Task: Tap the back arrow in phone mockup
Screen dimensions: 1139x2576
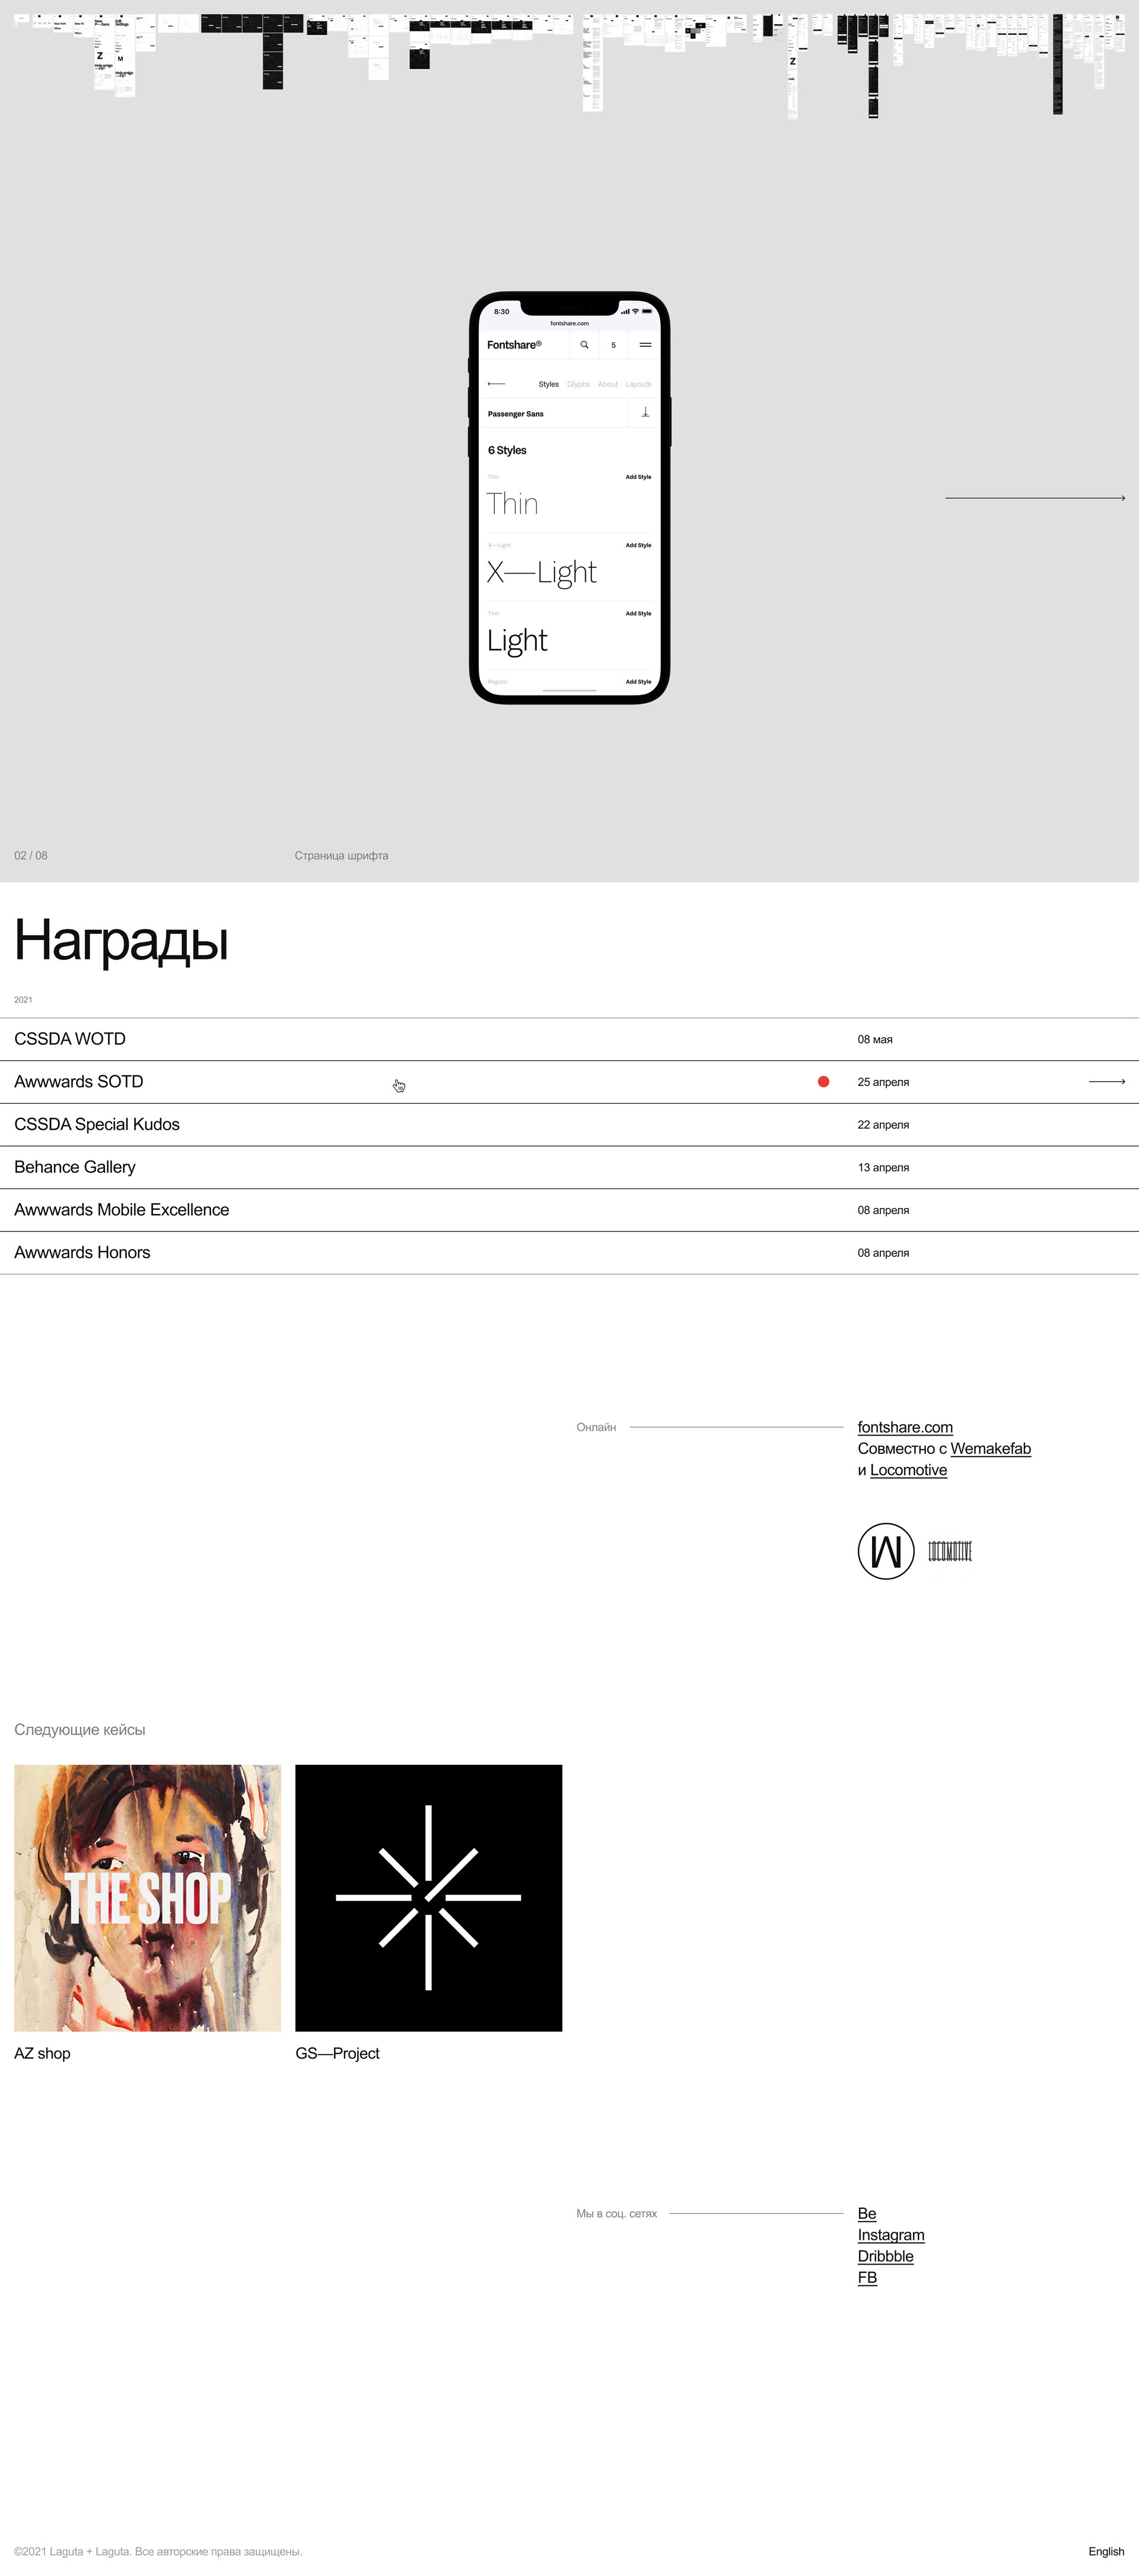Action: [x=496, y=384]
